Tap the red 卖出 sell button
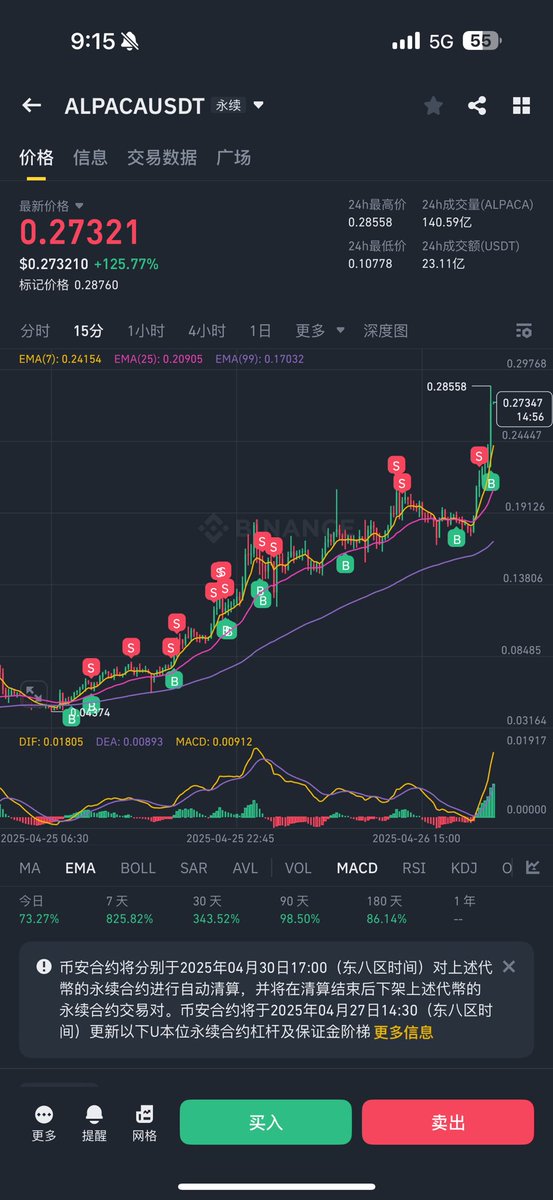This screenshot has width=553, height=1200. click(448, 1122)
